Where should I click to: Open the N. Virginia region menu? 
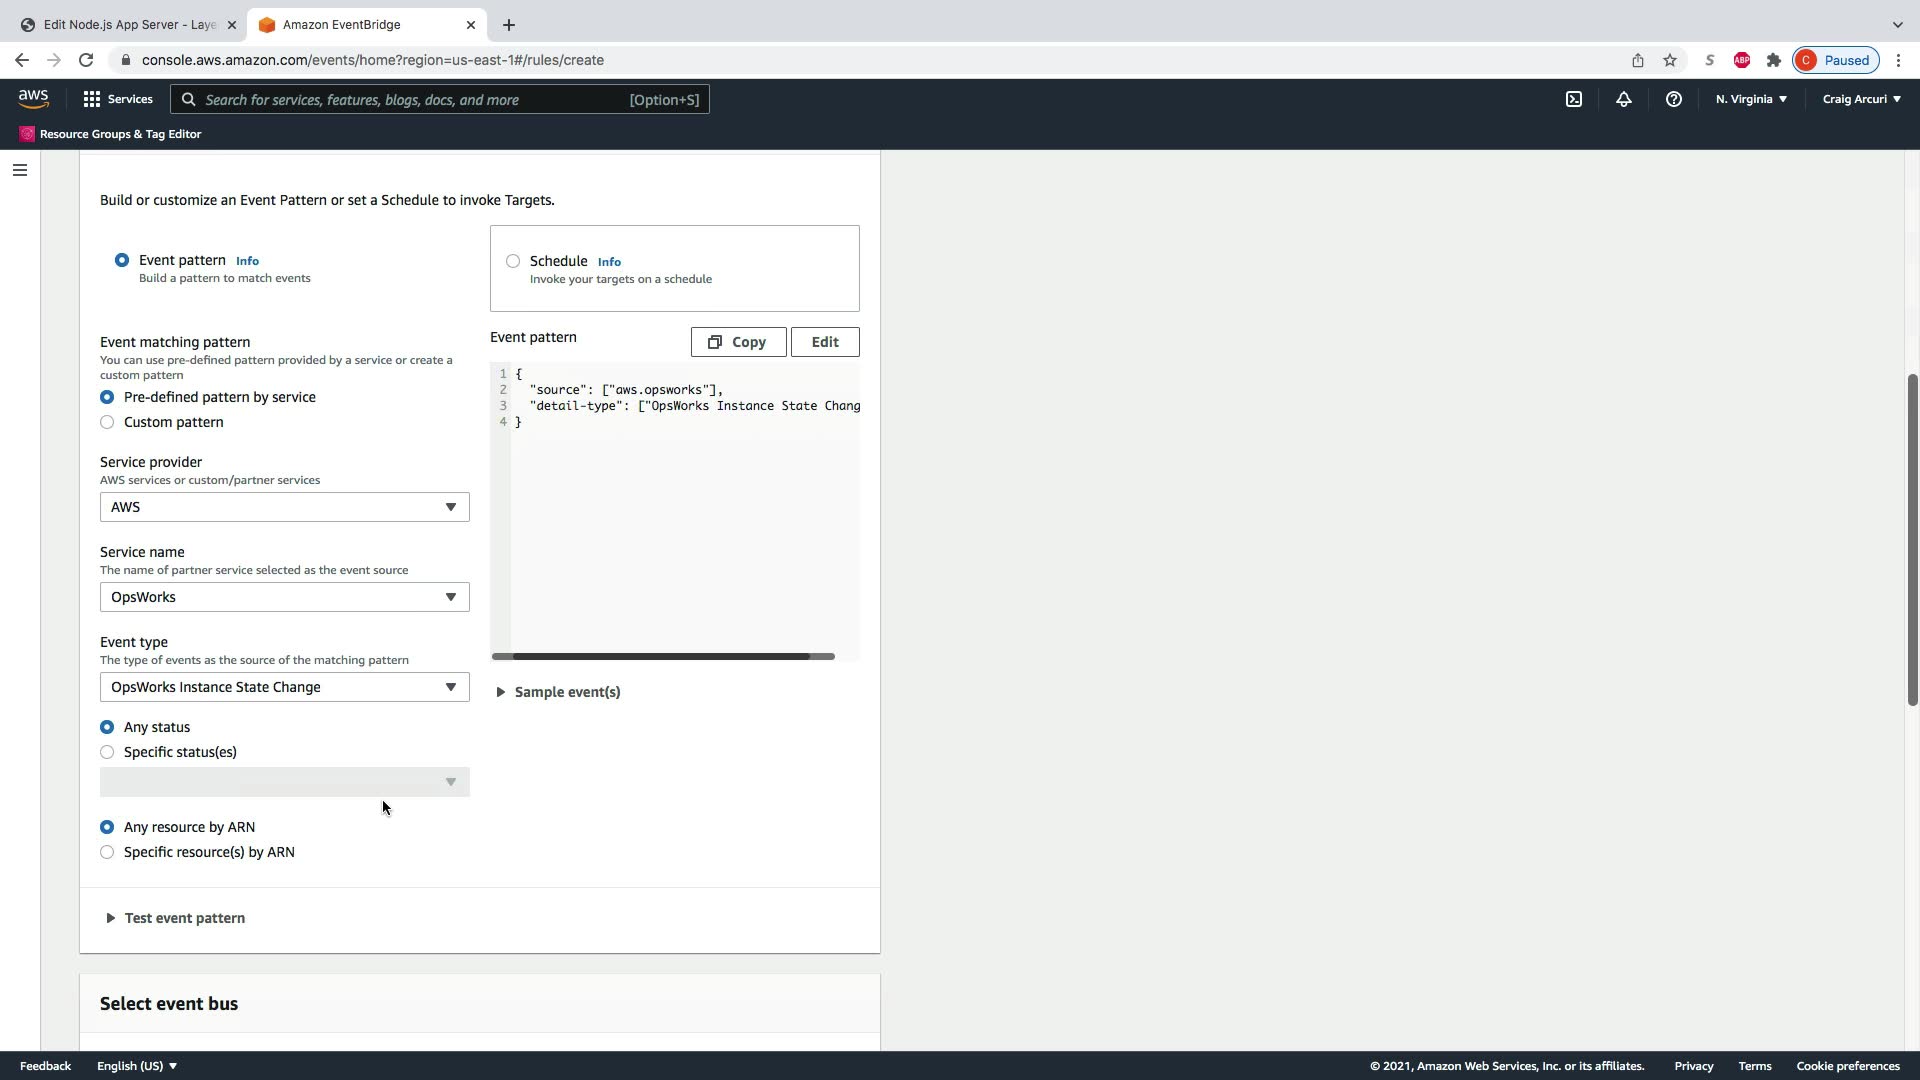click(x=1751, y=99)
